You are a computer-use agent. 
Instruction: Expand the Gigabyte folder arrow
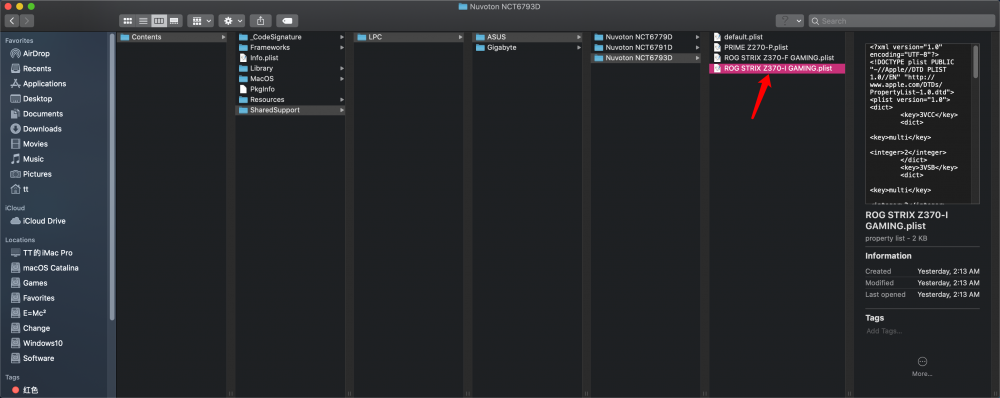(579, 47)
